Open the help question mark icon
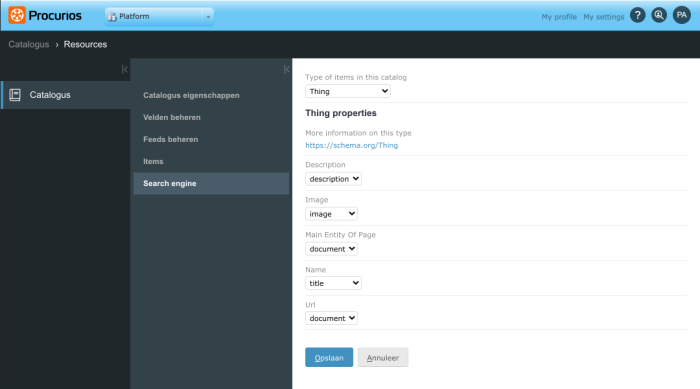 coord(638,15)
